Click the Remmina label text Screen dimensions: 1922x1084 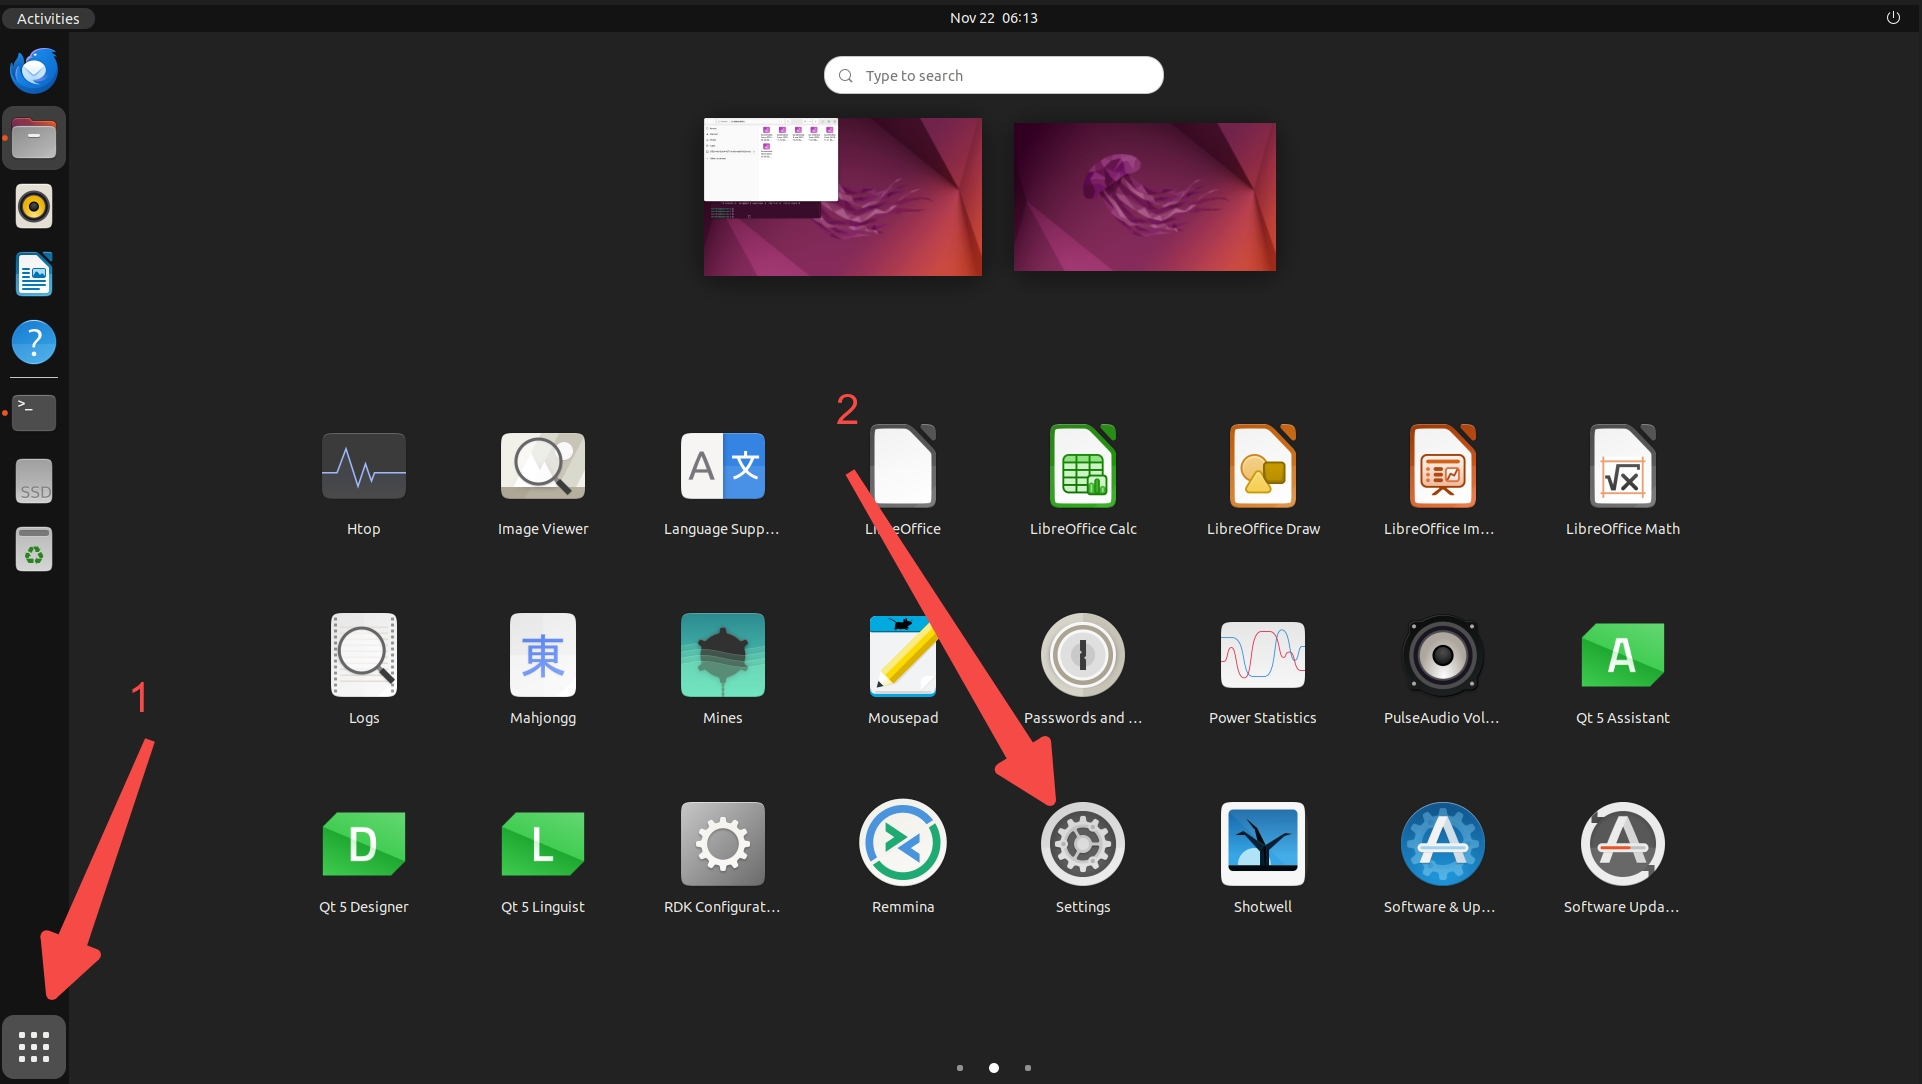point(903,907)
